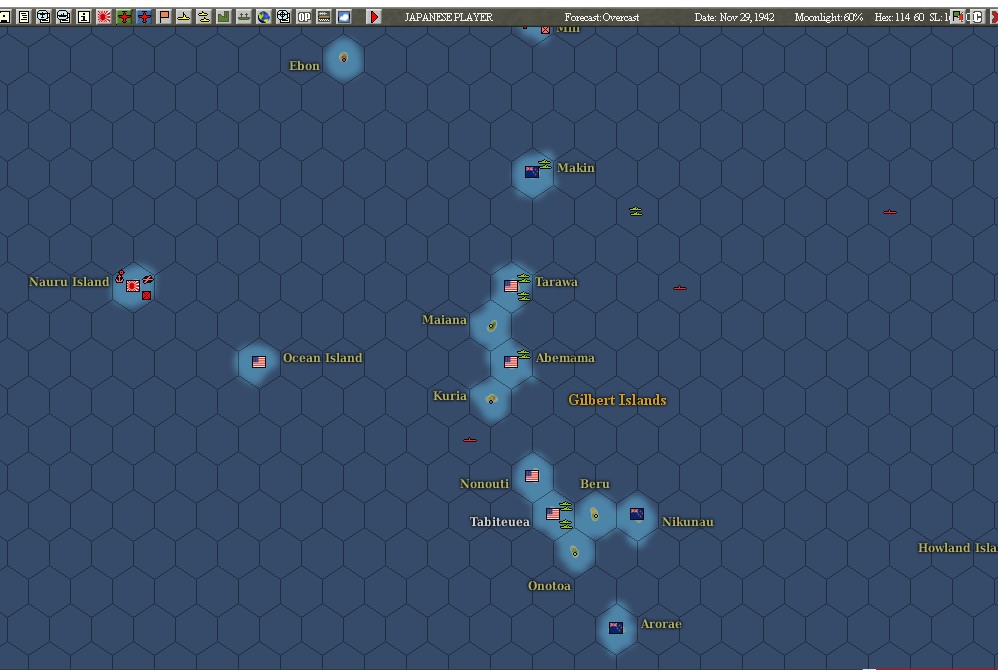Click the red ship south of Kuria

point(470,440)
